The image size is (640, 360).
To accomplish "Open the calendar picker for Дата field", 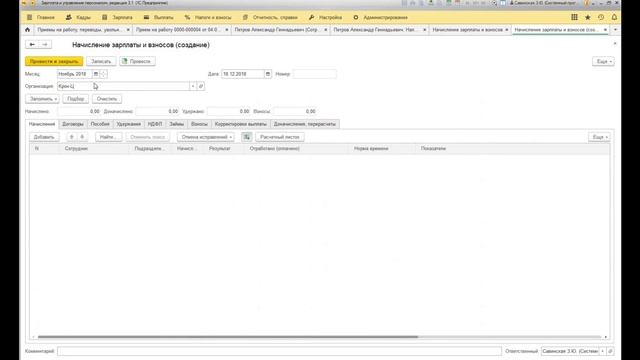I will (x=268, y=74).
